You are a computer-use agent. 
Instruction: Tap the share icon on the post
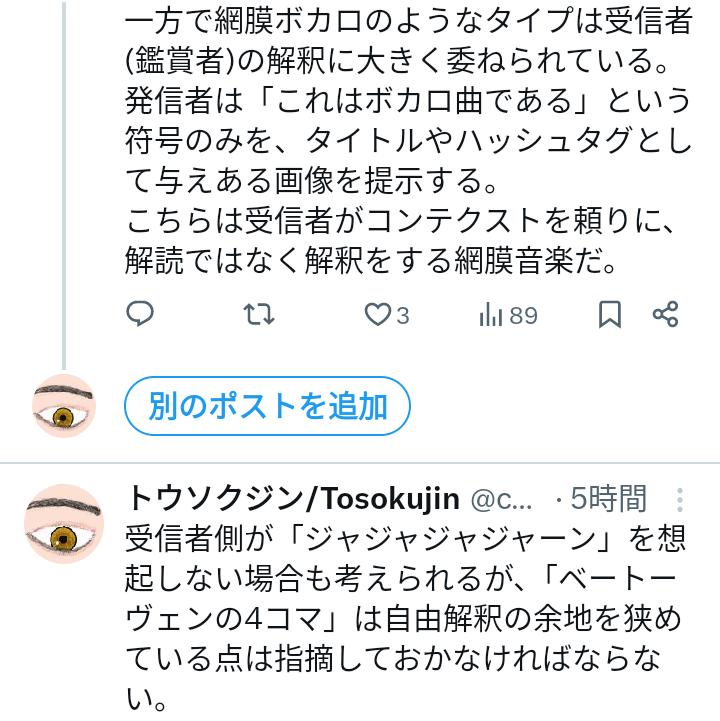(666, 315)
